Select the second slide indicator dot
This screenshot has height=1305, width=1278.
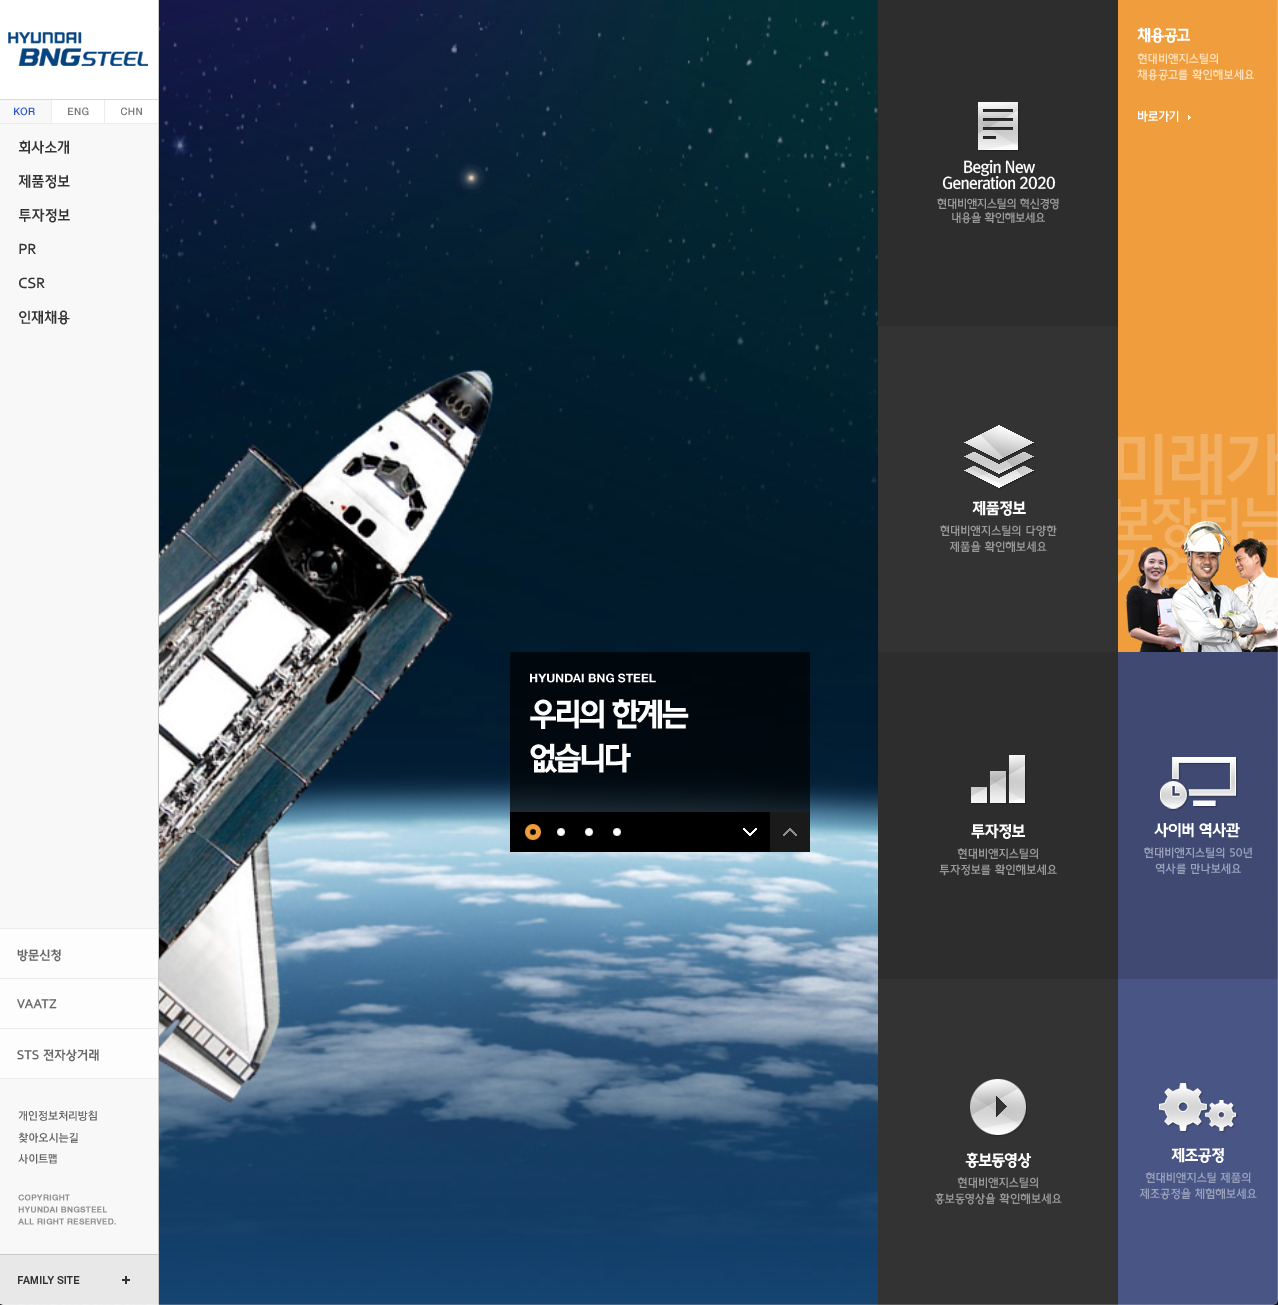point(561,832)
